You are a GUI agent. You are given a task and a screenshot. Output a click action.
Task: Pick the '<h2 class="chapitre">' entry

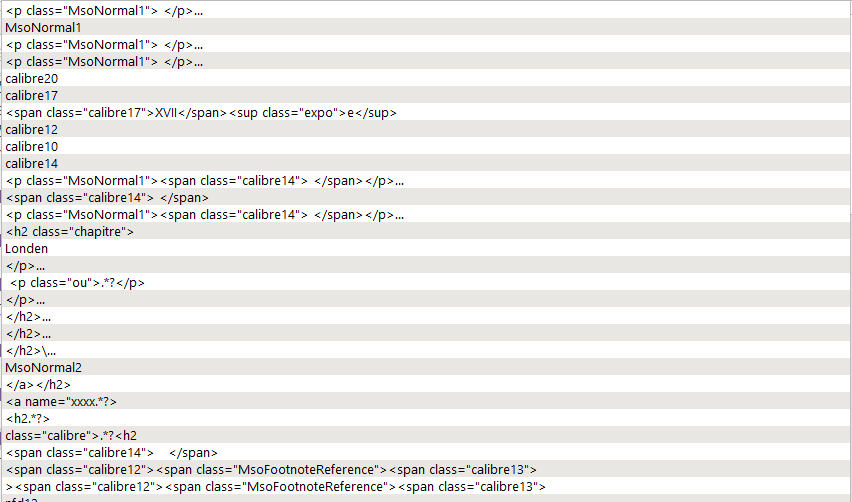[69, 231]
